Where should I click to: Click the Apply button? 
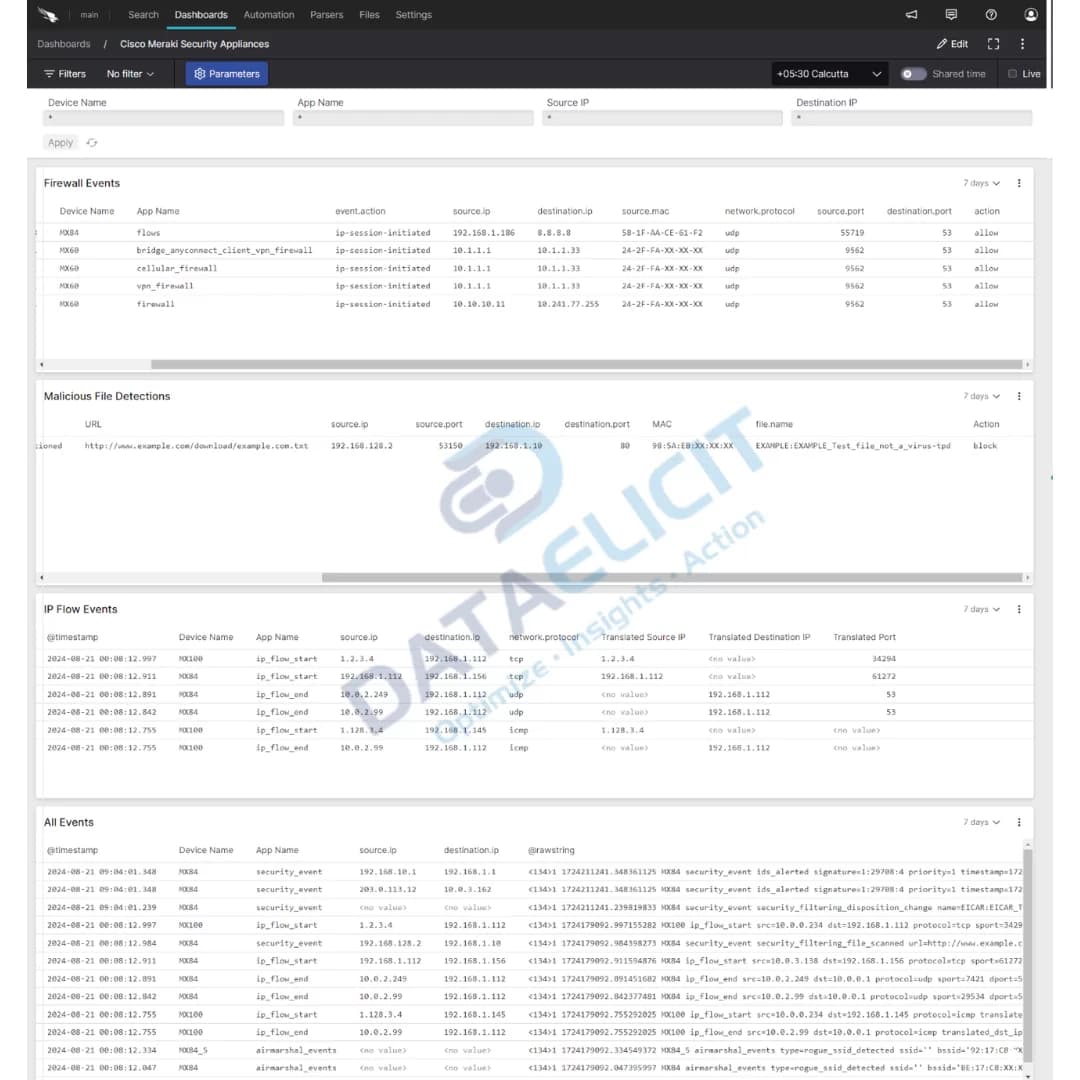pos(60,142)
